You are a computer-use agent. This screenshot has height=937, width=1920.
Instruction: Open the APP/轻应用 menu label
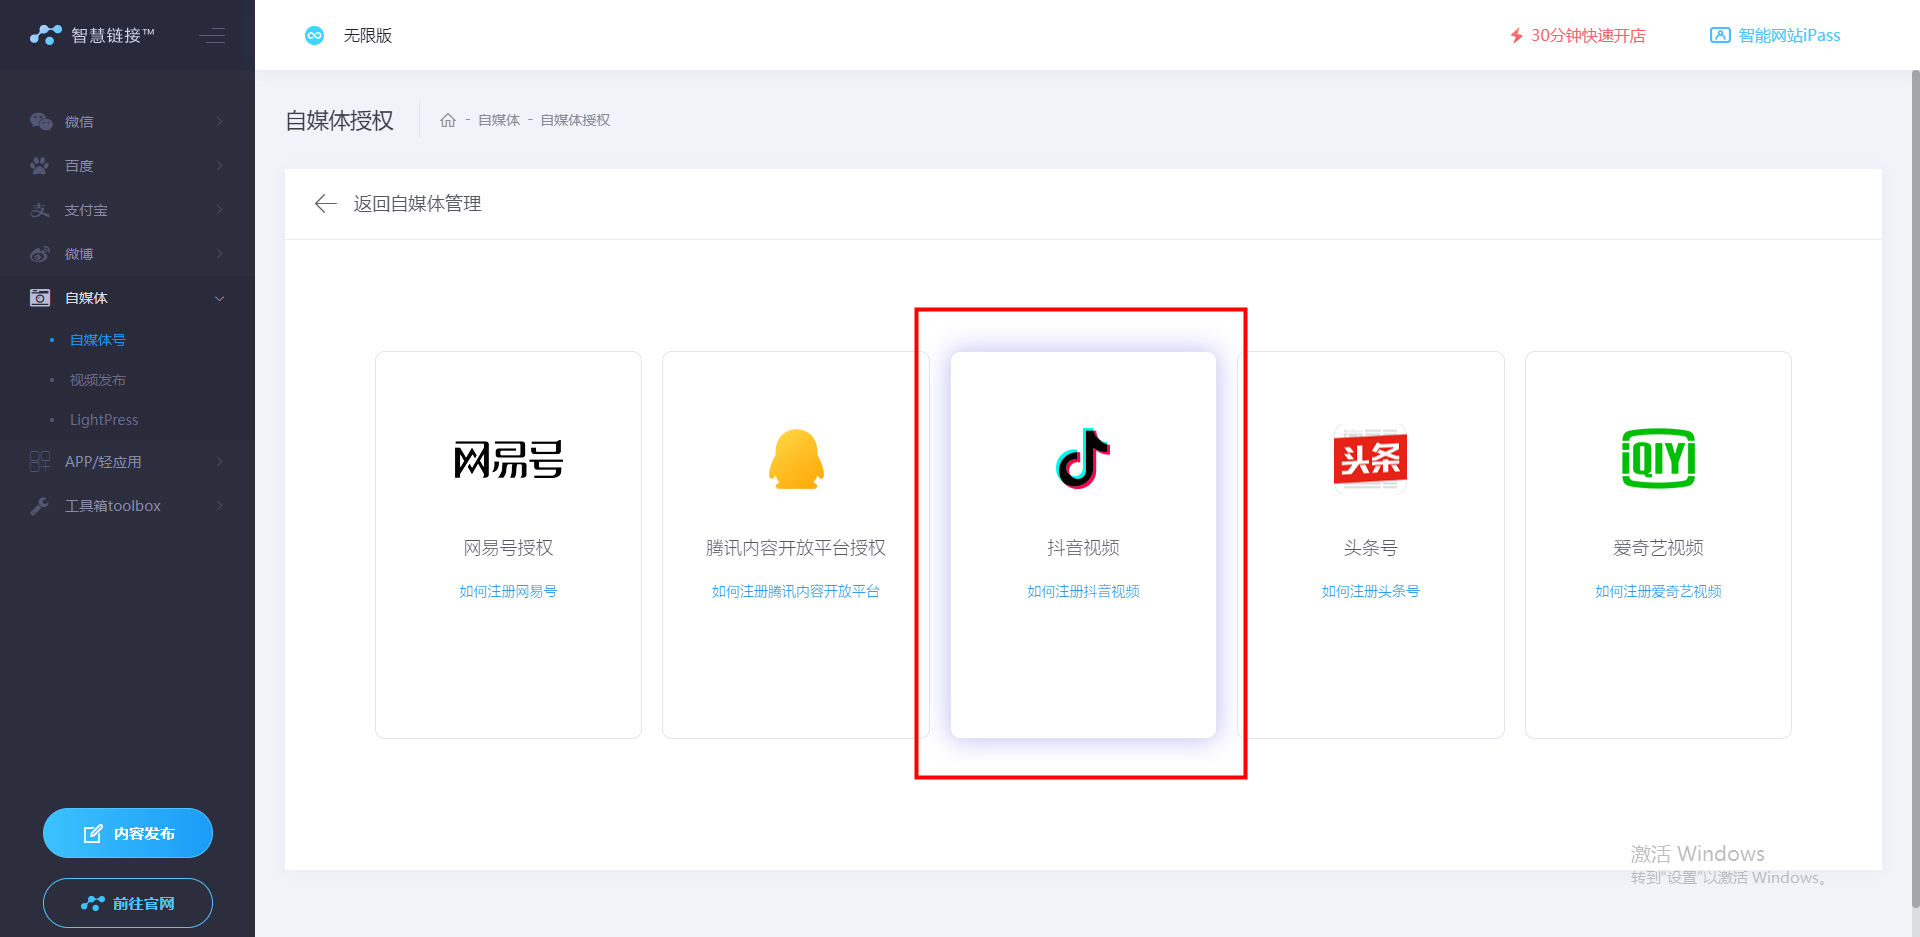tap(103, 462)
